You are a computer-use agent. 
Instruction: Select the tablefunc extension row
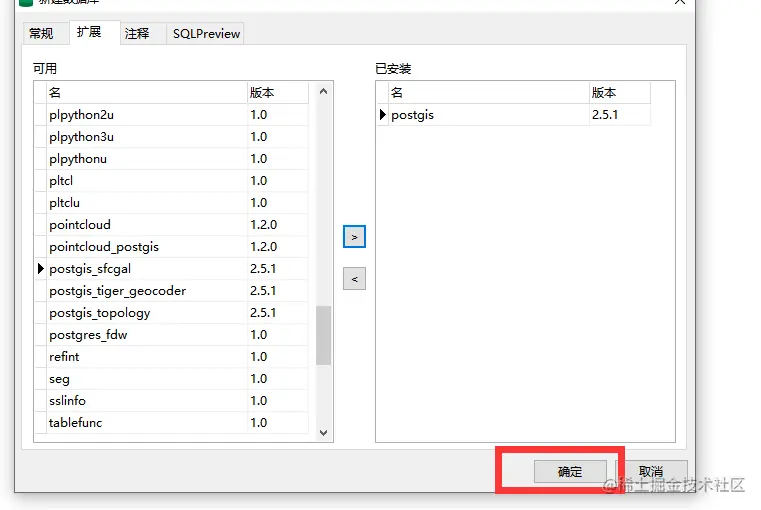[171, 423]
